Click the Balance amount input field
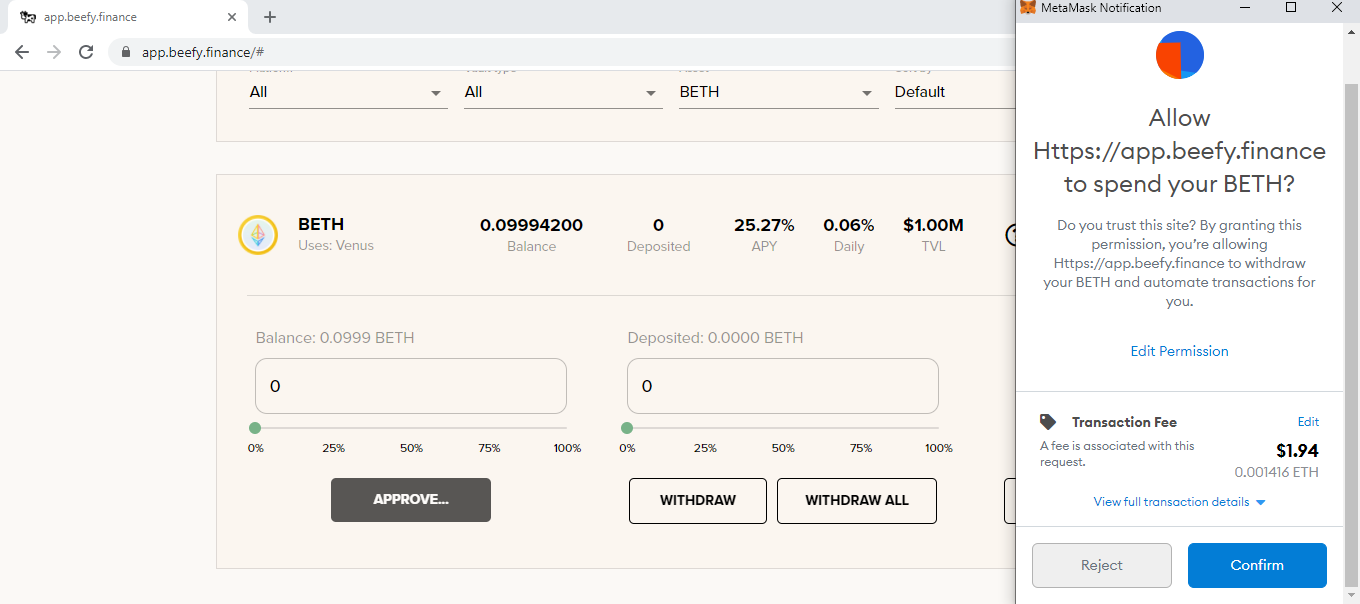This screenshot has width=1360, height=604. [x=411, y=386]
